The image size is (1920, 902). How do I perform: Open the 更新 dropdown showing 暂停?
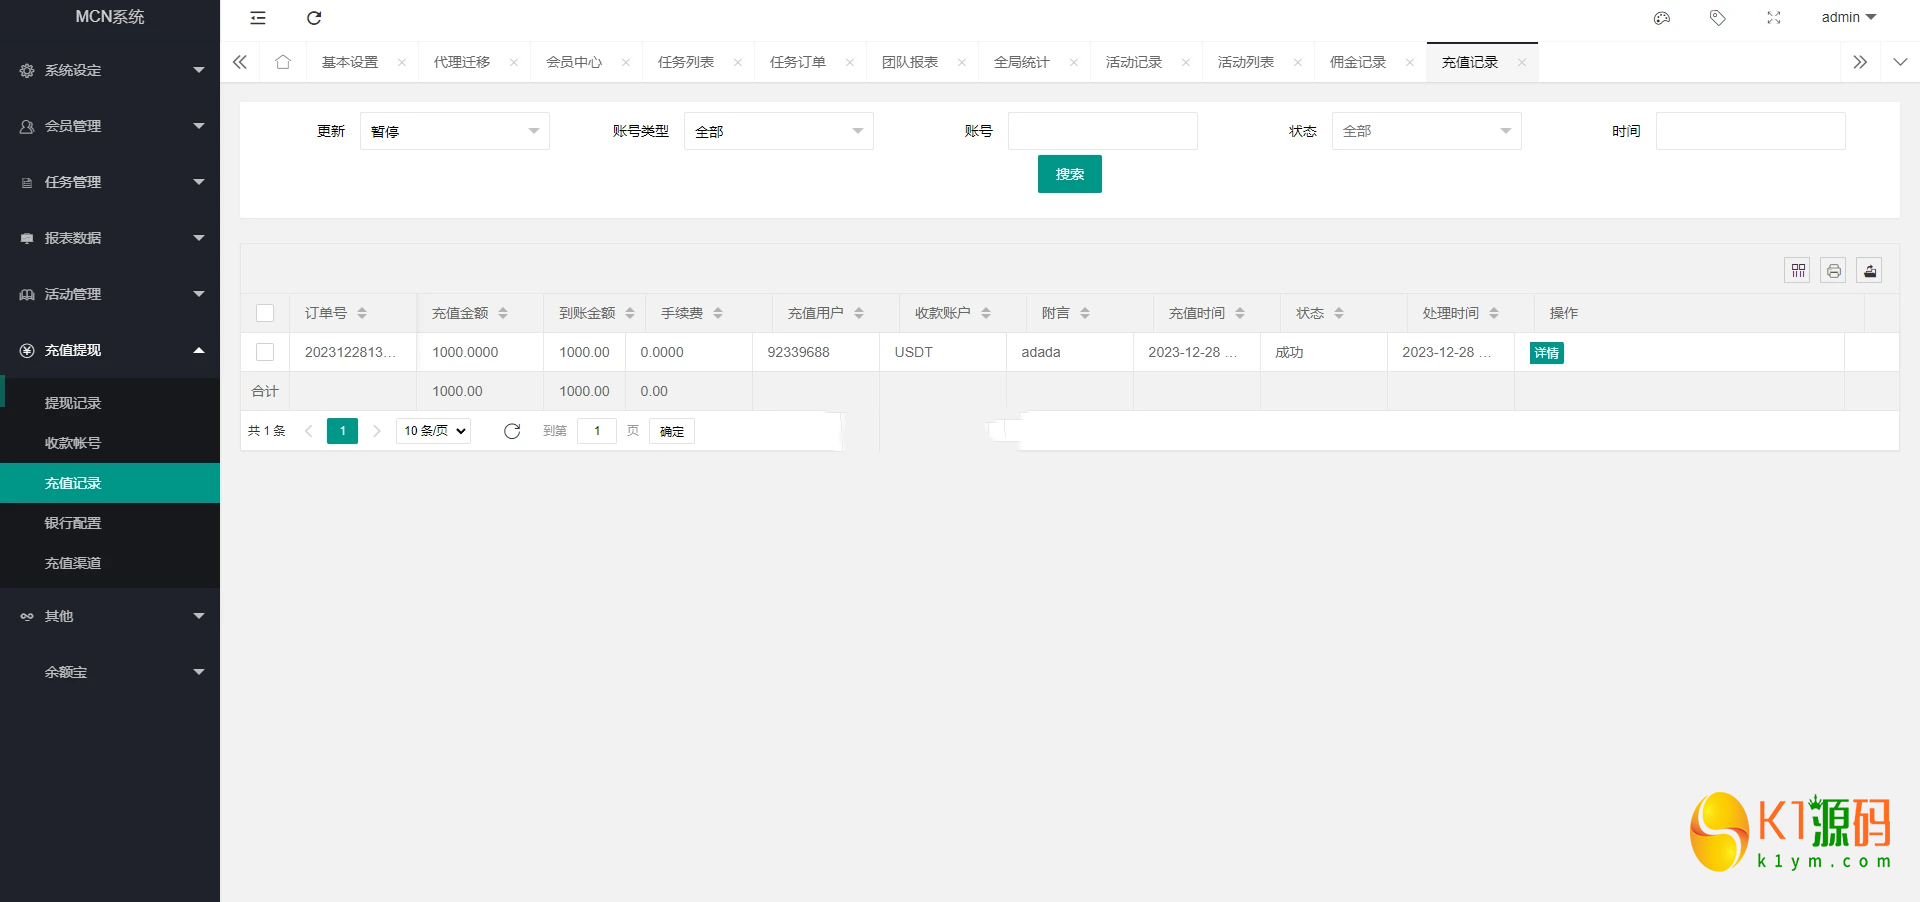454,131
